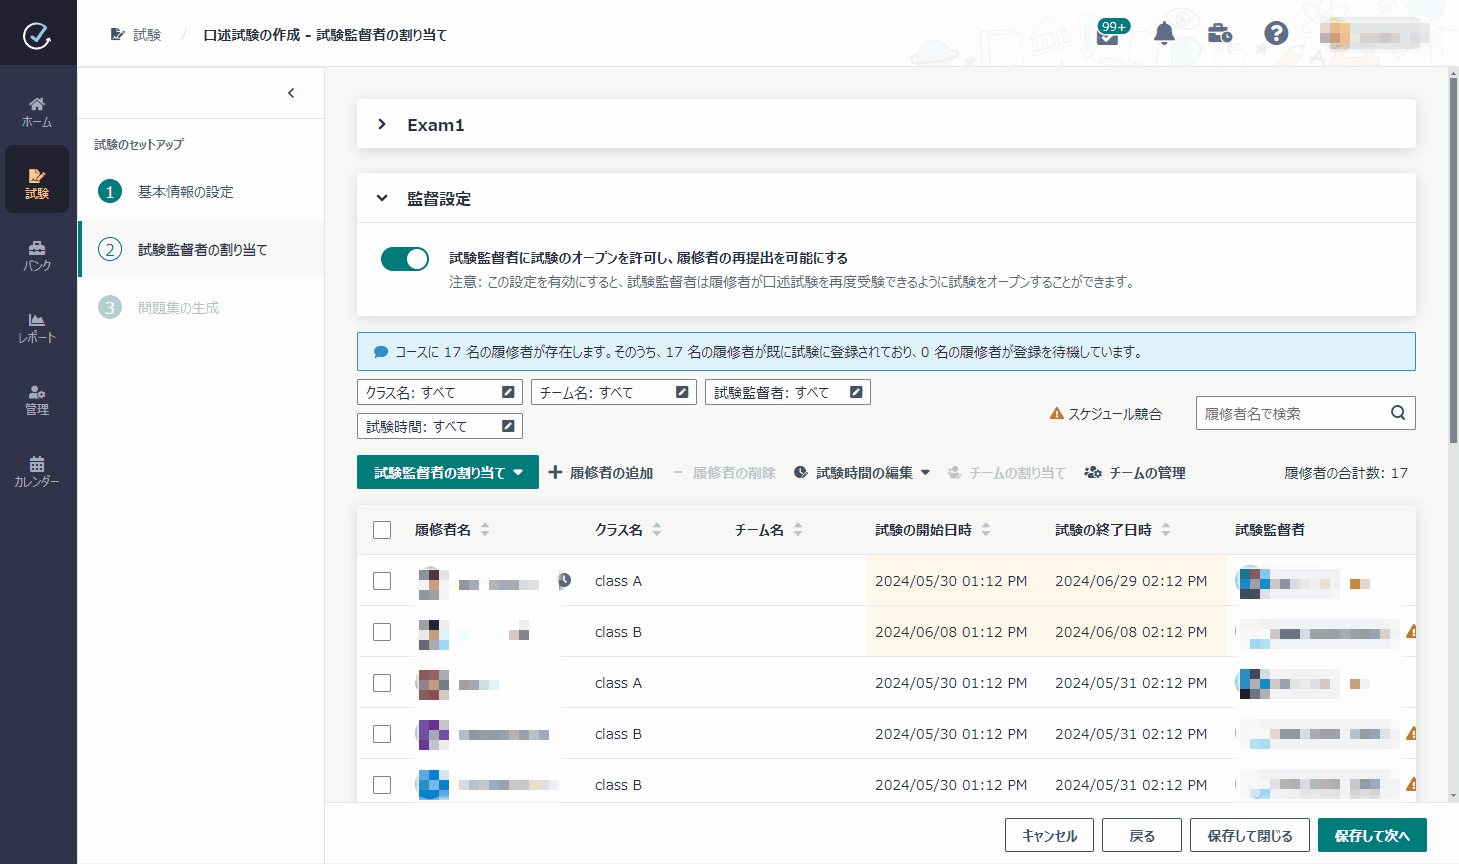Click the edit icon on 試験監督者 filter
This screenshot has height=864, width=1459.
click(856, 392)
